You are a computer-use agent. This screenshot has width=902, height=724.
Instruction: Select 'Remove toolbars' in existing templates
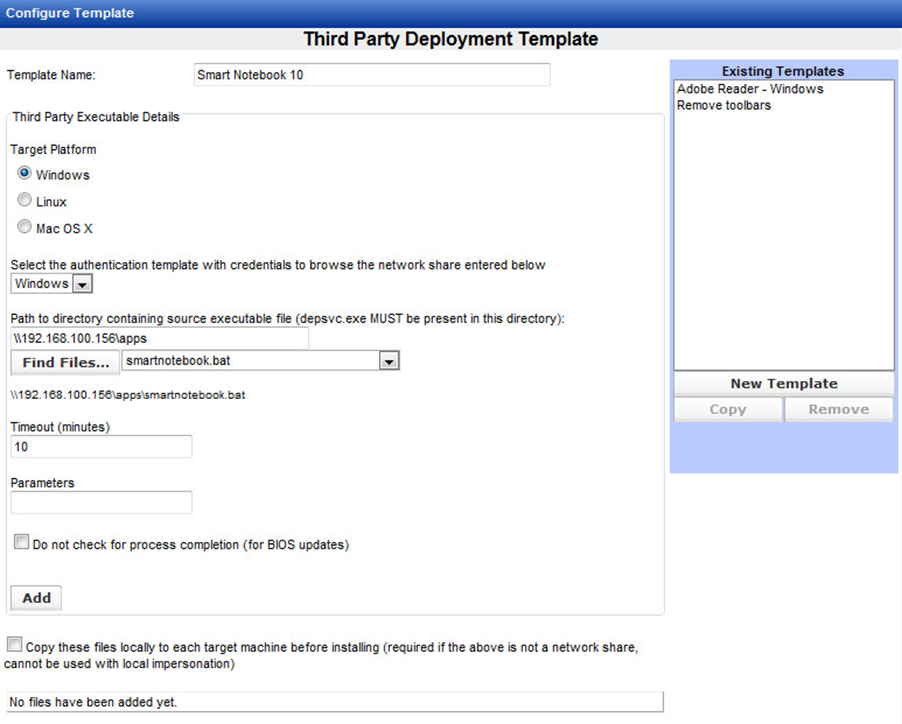coord(724,105)
